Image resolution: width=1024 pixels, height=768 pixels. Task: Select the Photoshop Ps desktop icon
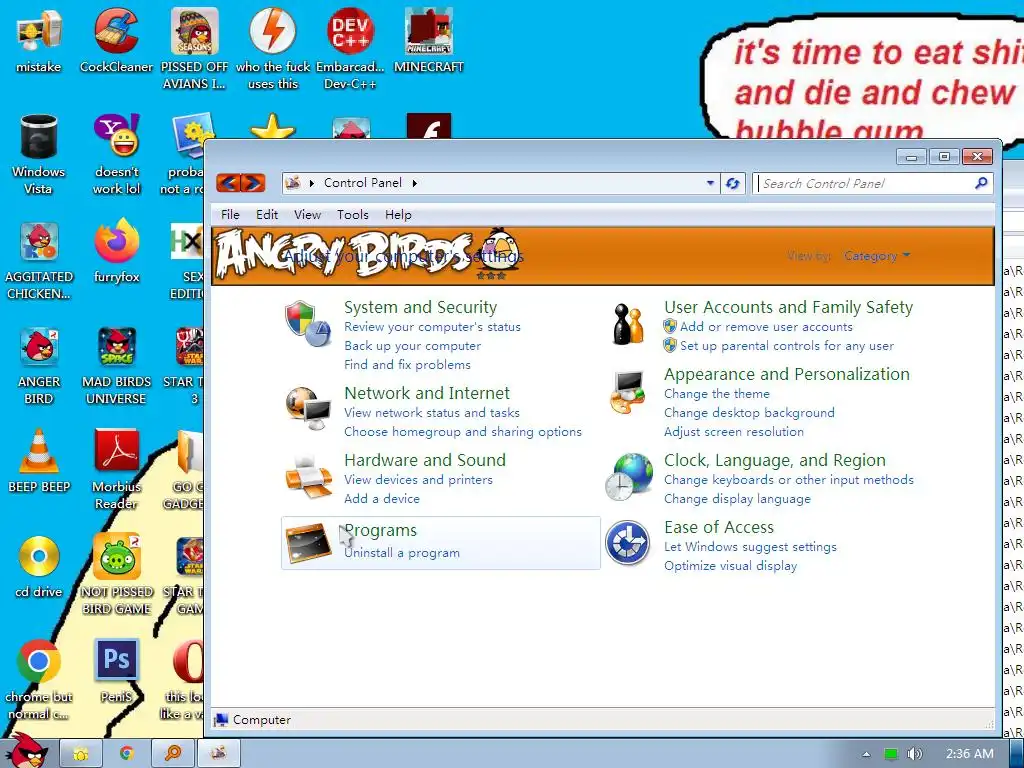(116, 661)
